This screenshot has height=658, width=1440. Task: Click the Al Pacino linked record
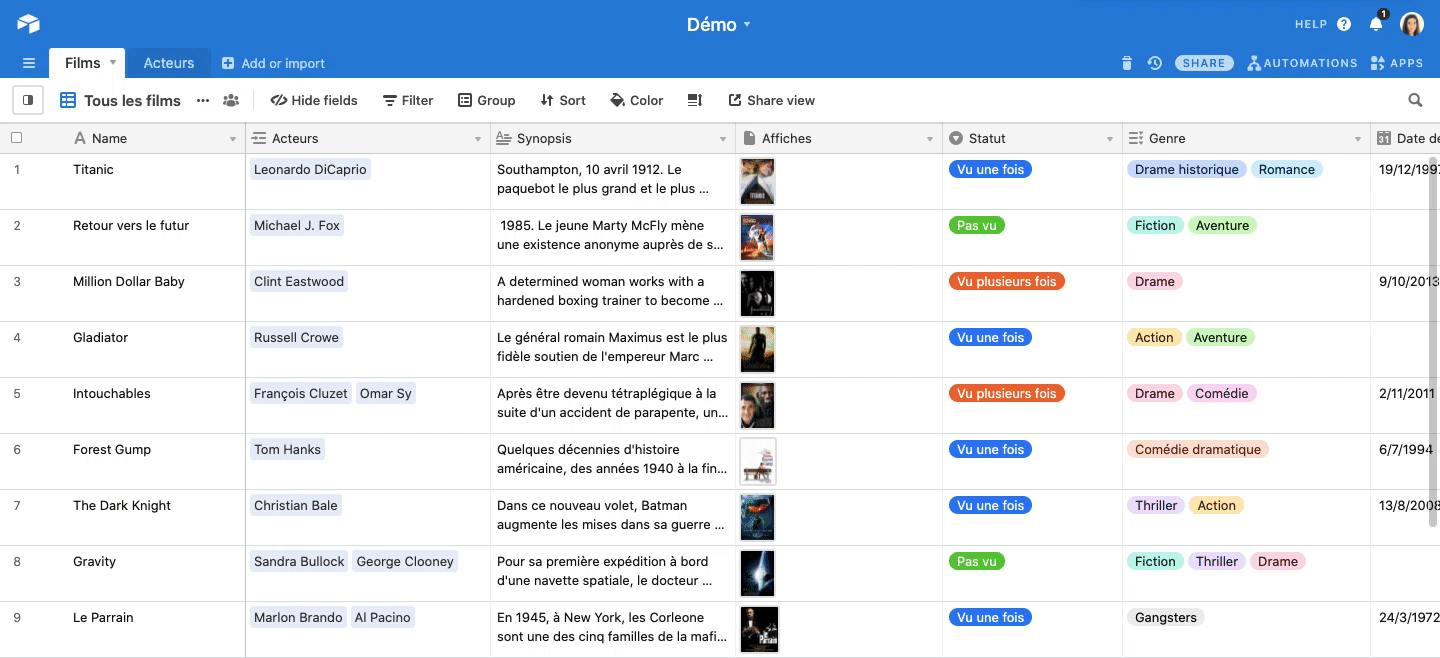click(x=383, y=618)
